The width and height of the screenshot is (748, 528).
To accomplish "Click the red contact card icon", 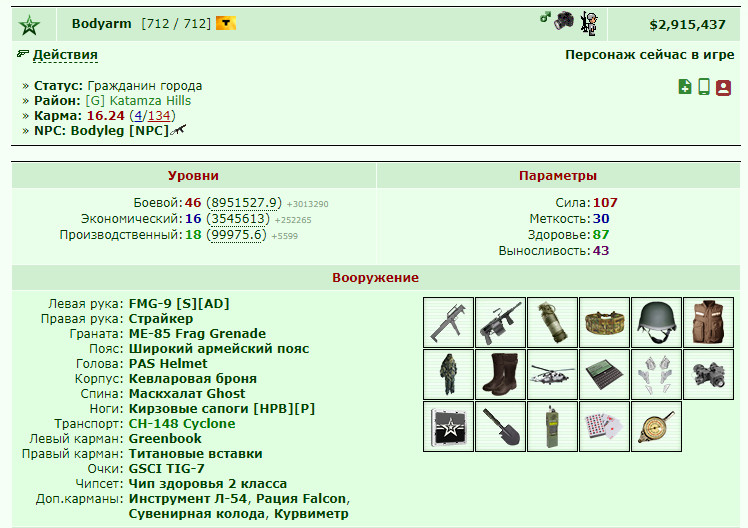I will (x=723, y=87).
